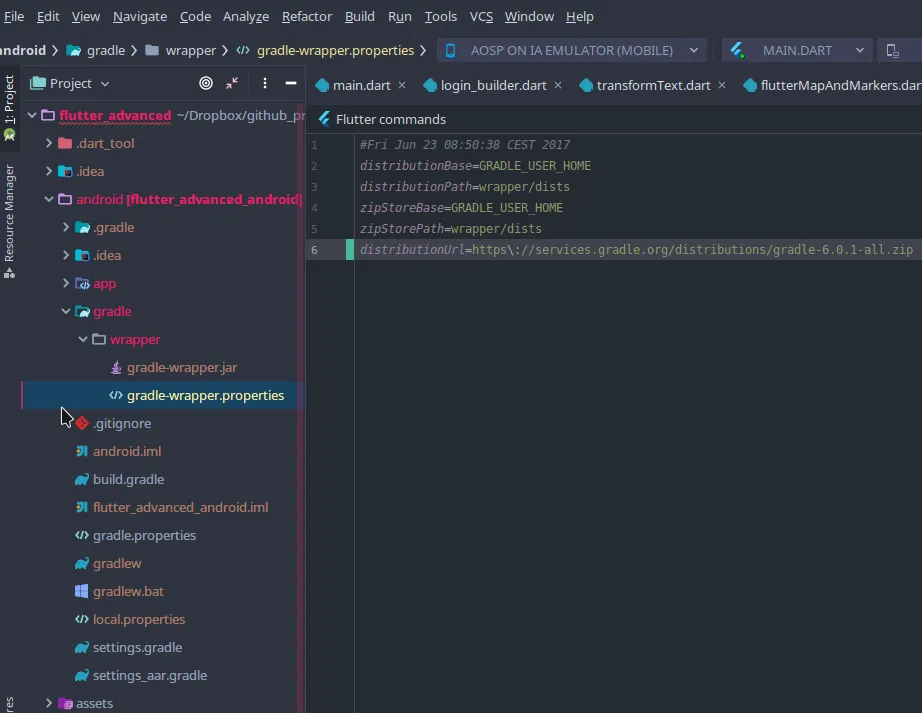Expand the assets folder

click(49, 703)
